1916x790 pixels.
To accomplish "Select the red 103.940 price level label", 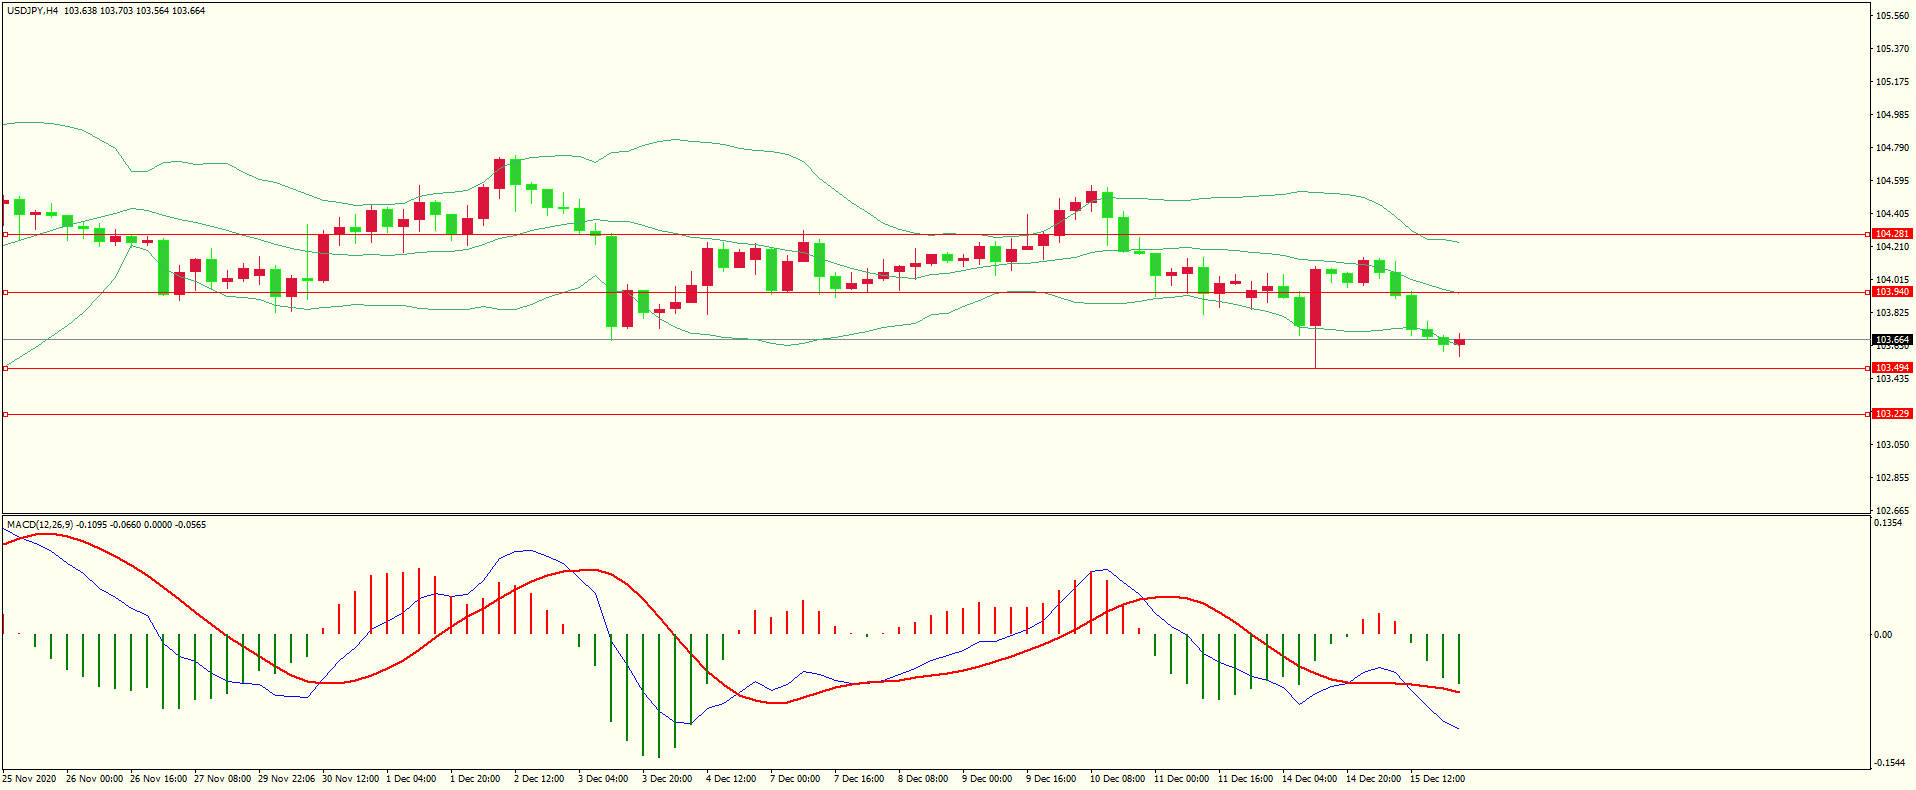I will pos(1891,292).
